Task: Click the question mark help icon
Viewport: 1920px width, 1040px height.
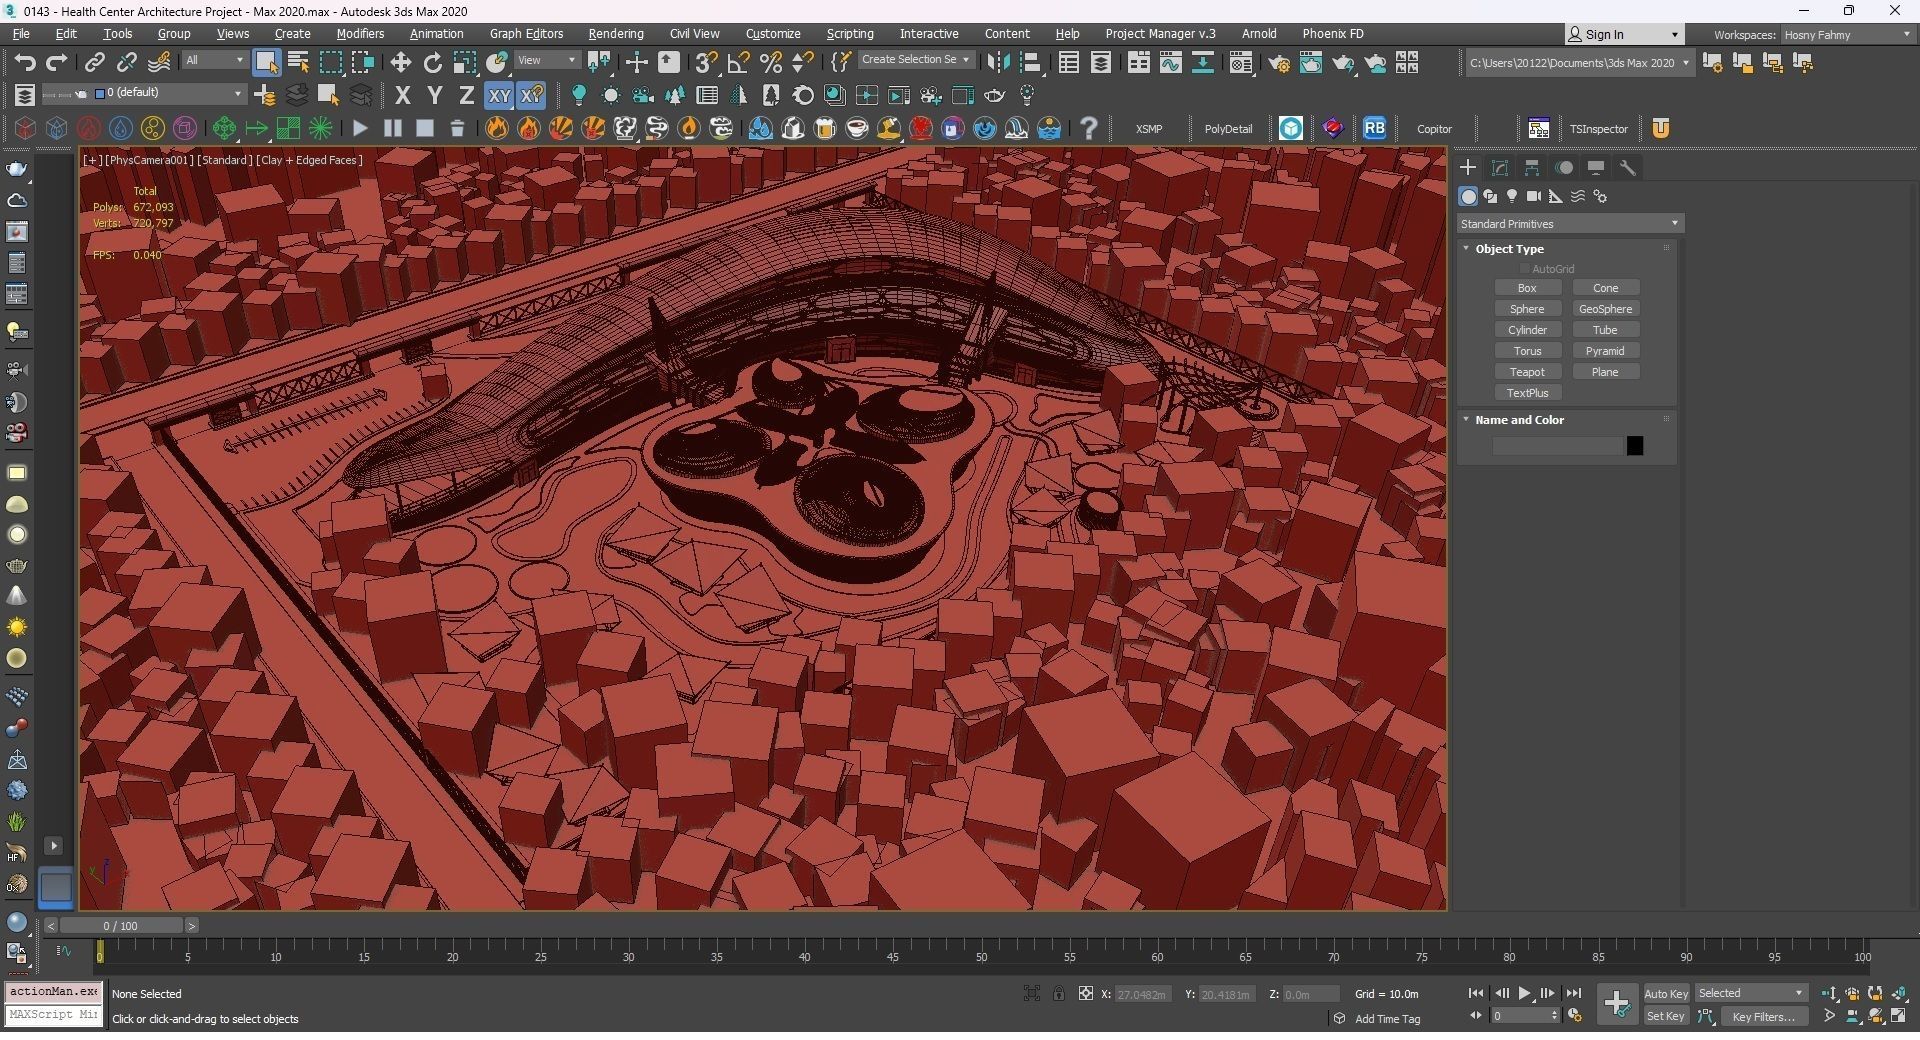Action: pos(1089,128)
